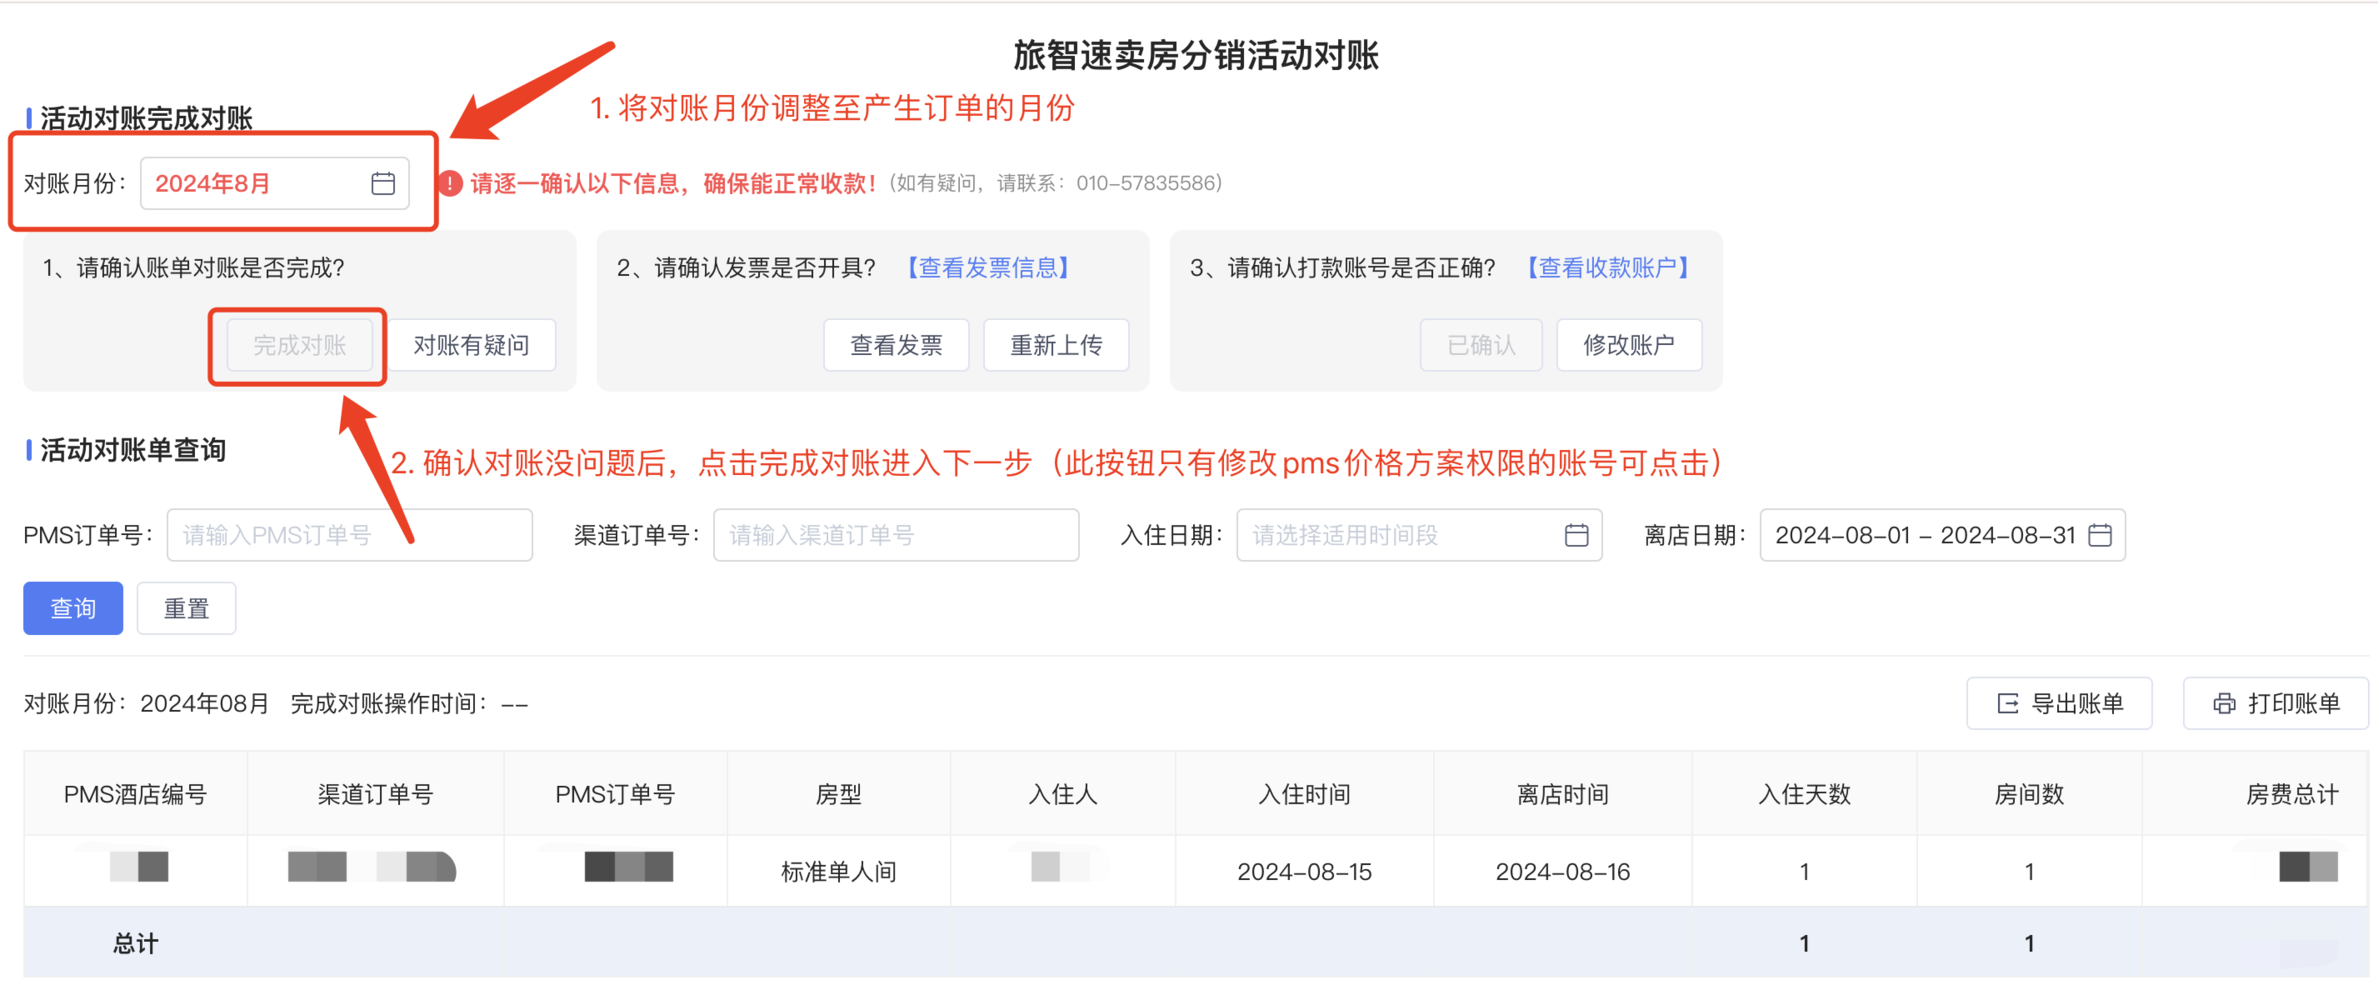The width and height of the screenshot is (2378, 1000).
Task: Open the 入住日期 date range picker
Action: pyautogui.click(x=1419, y=535)
